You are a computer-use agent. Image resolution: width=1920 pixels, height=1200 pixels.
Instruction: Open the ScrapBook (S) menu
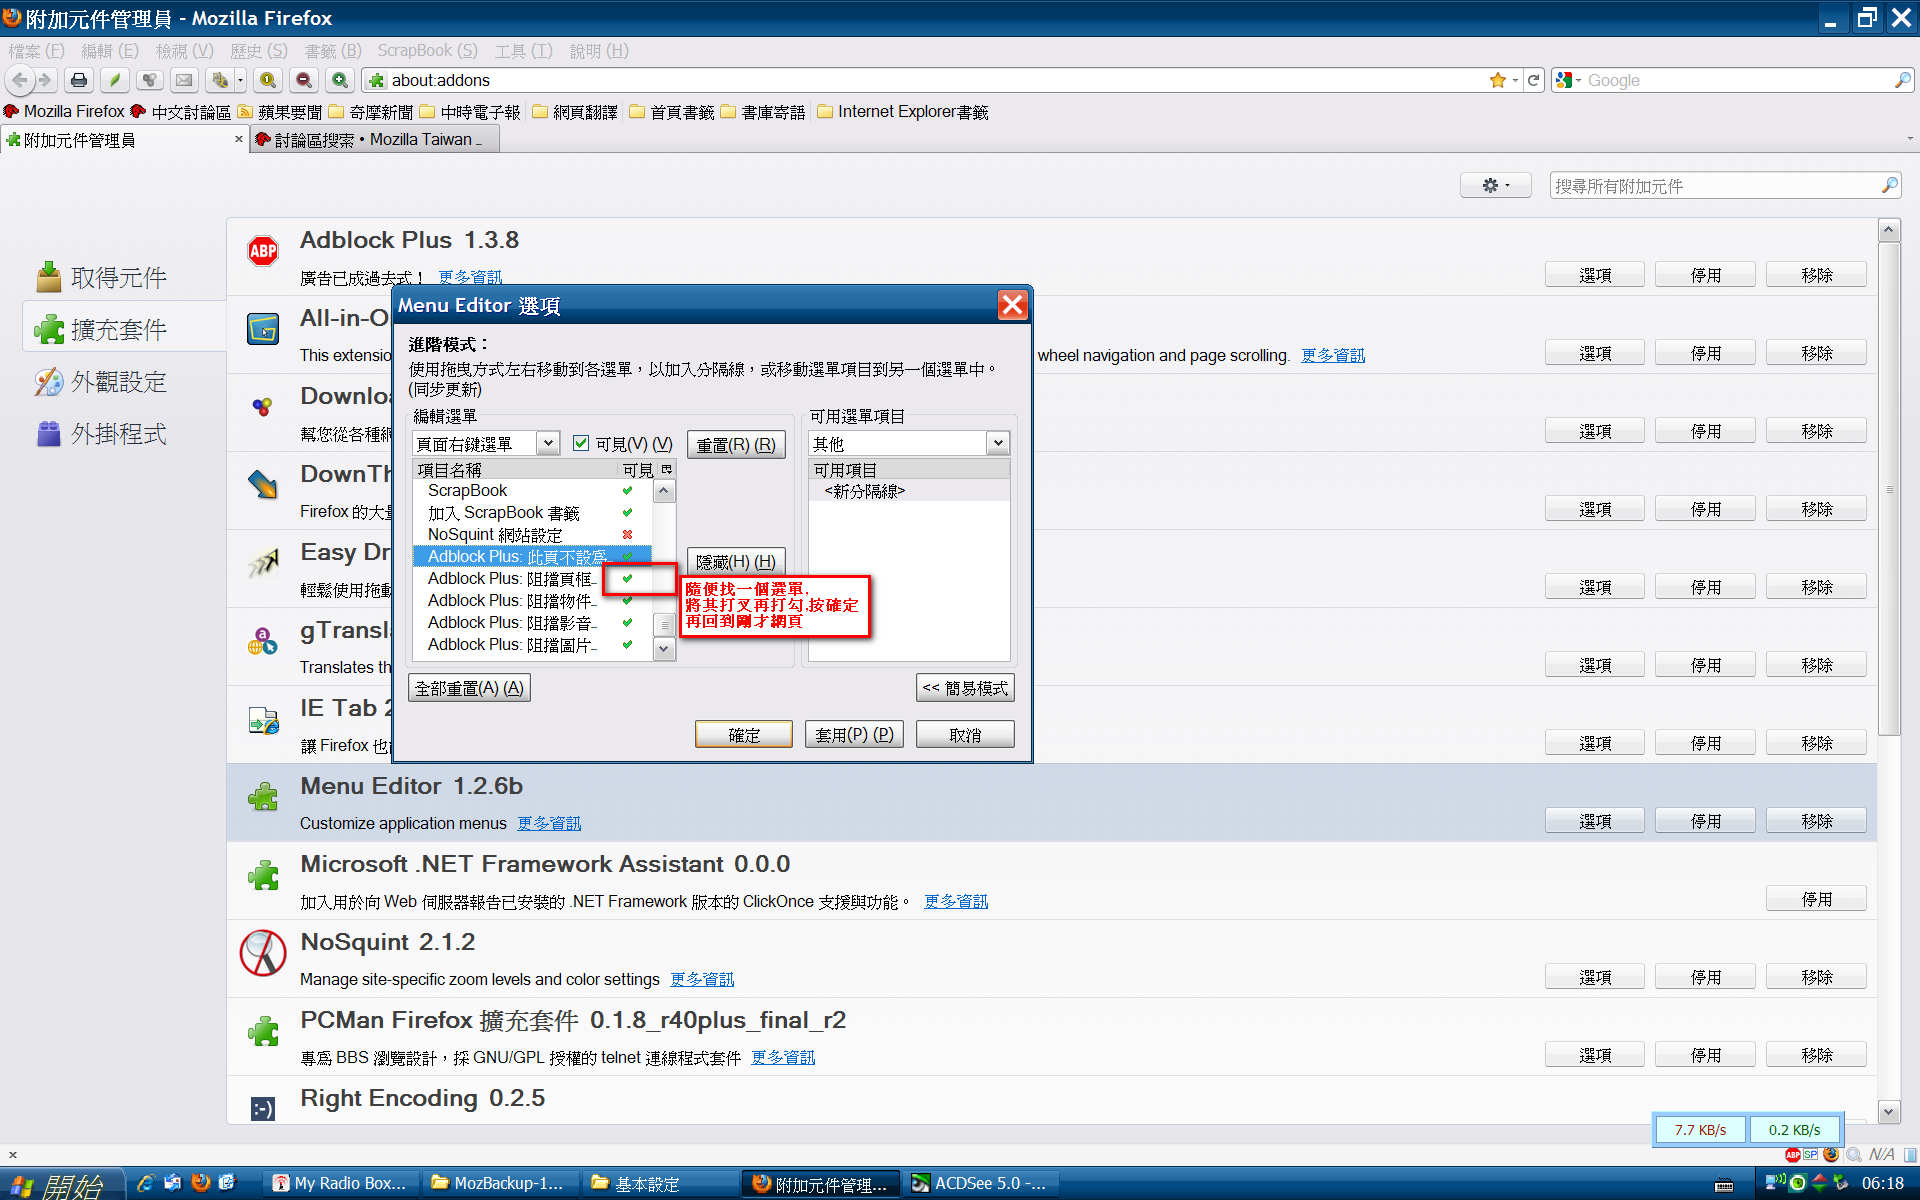pyautogui.click(x=427, y=51)
